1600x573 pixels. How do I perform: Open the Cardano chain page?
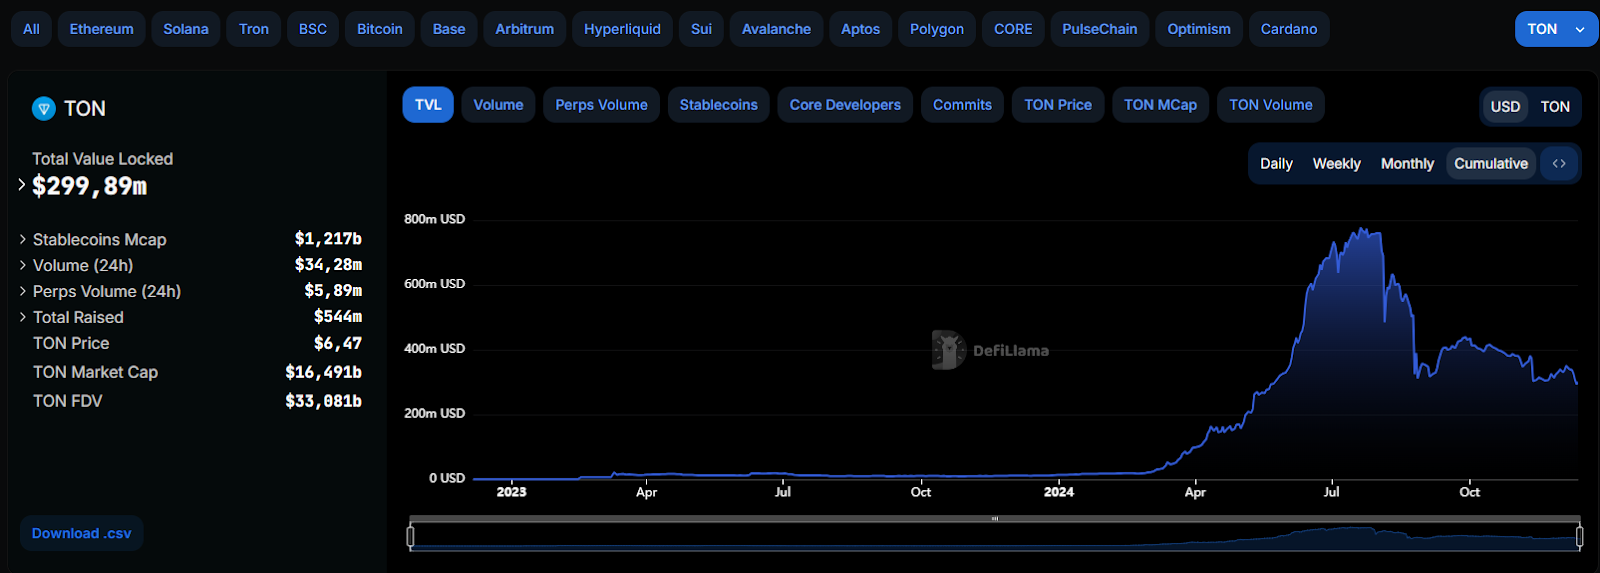click(1289, 29)
